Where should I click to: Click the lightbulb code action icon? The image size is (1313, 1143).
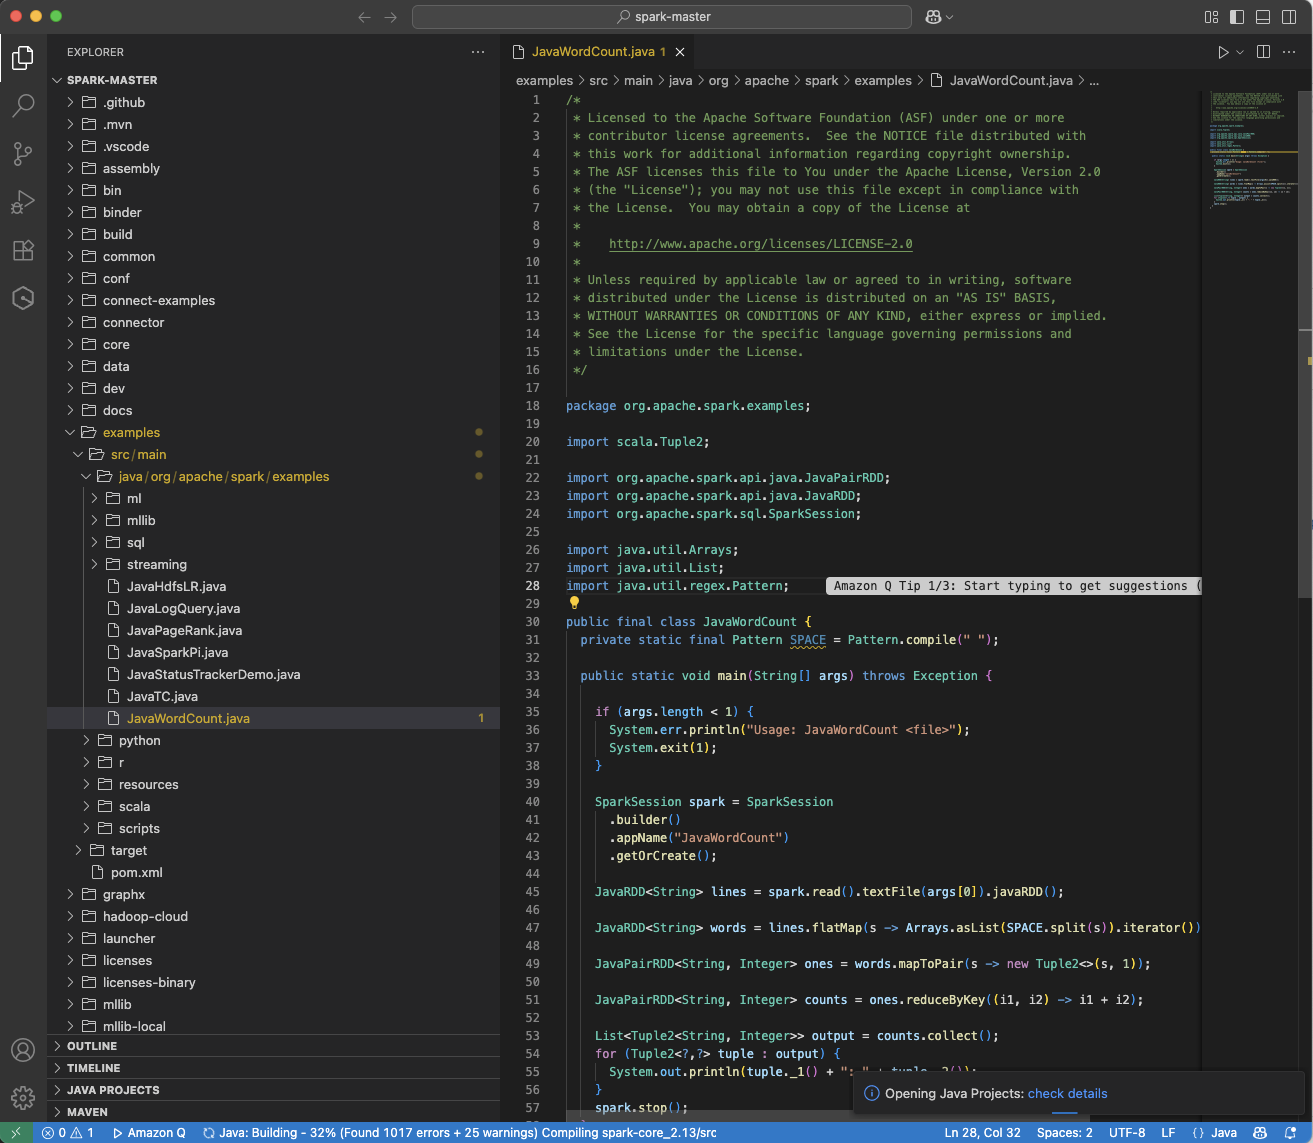574,603
